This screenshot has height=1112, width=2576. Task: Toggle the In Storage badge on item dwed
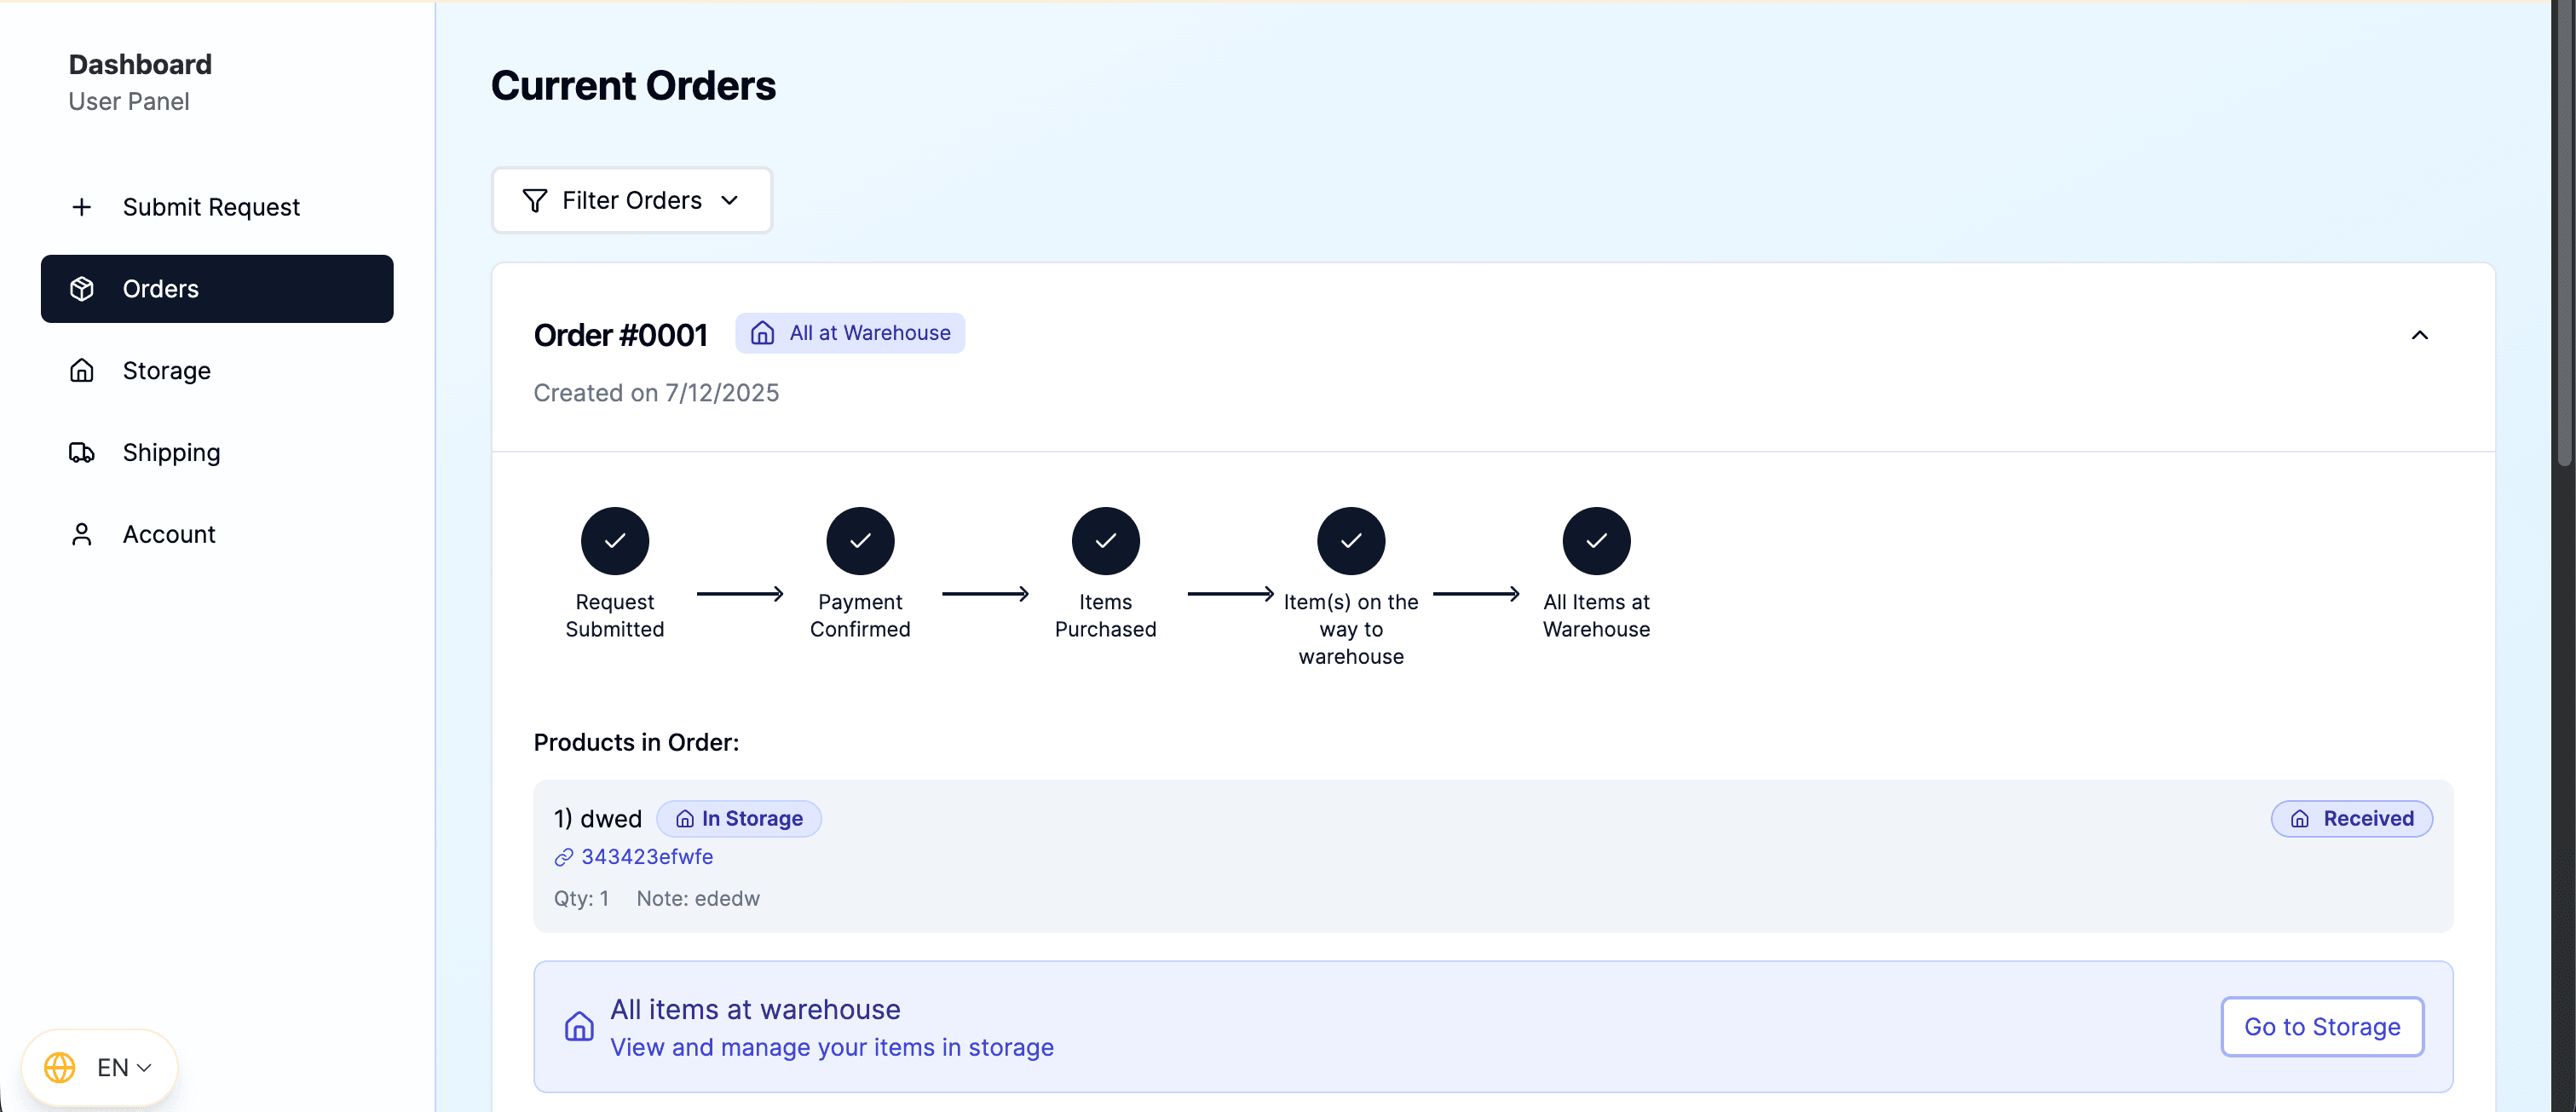pos(738,818)
